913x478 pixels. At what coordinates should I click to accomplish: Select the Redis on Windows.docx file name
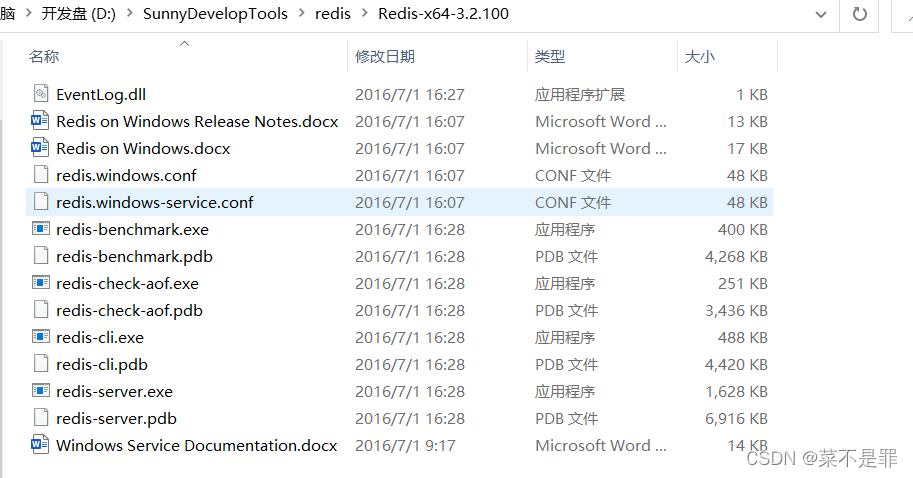[143, 148]
